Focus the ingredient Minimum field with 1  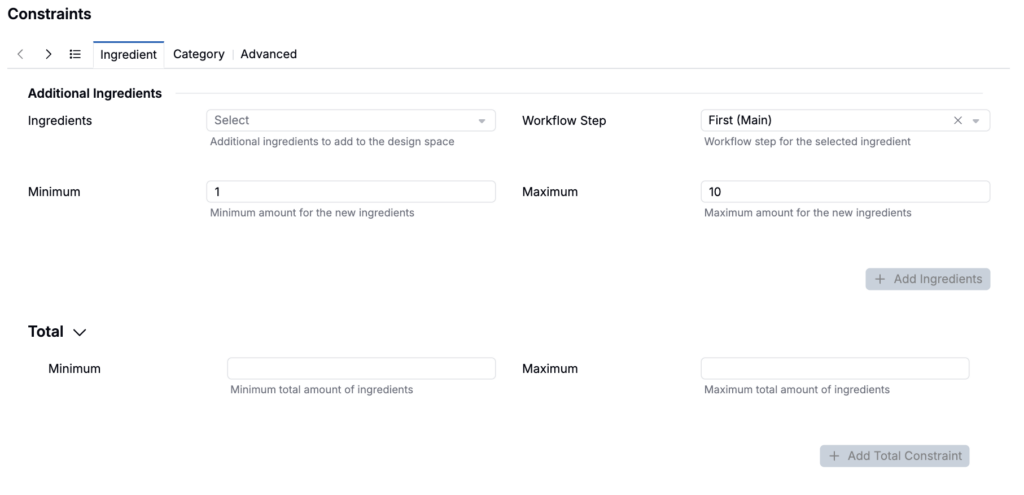[351, 192]
